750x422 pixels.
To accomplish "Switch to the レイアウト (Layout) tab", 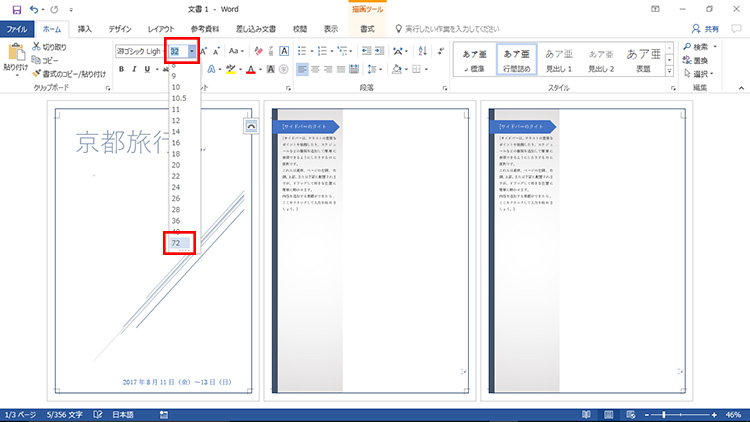I will click(x=159, y=30).
